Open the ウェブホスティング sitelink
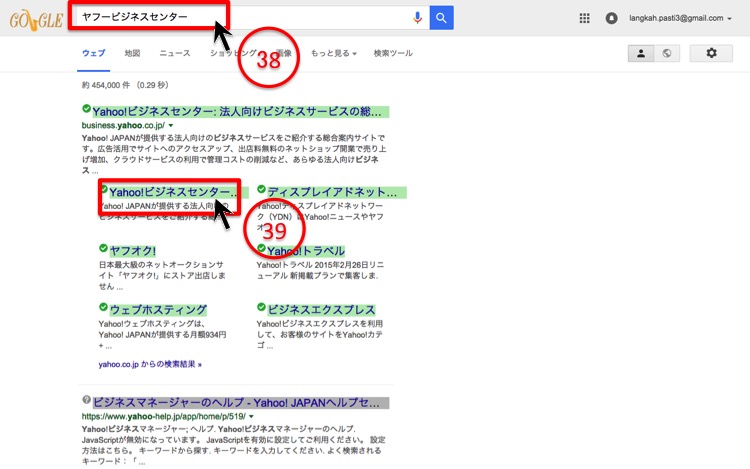 pyautogui.click(x=158, y=310)
